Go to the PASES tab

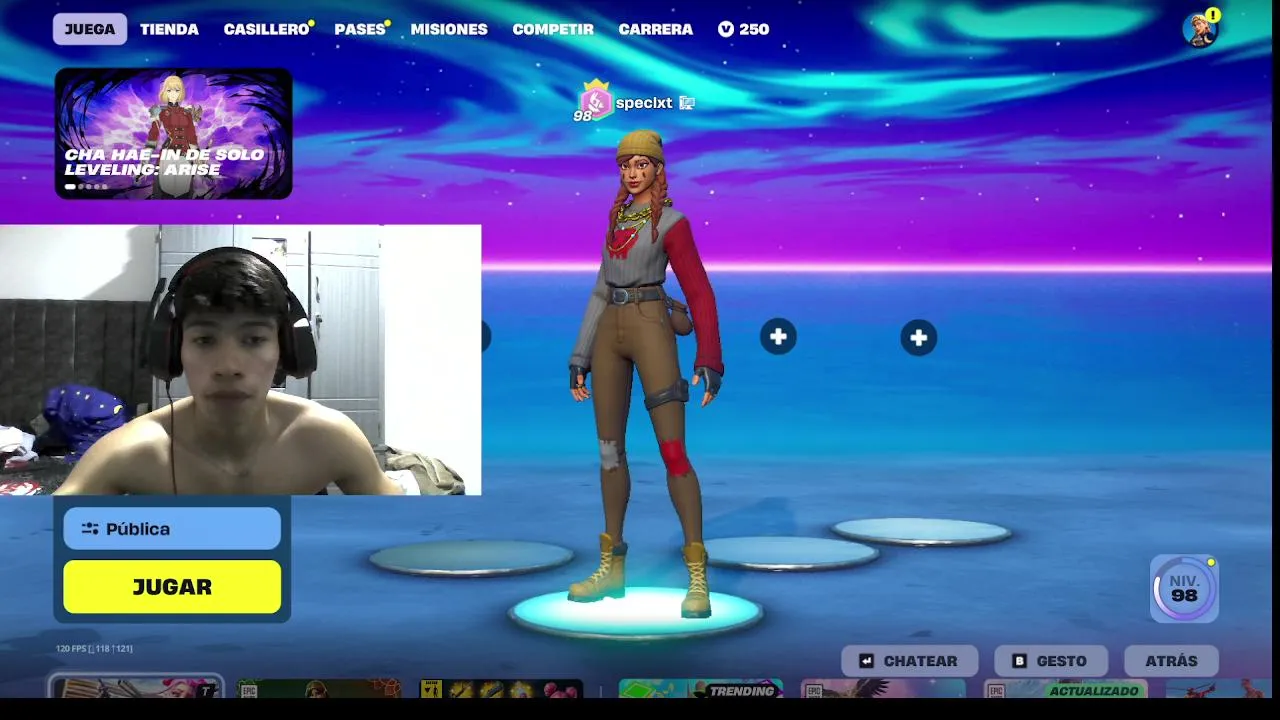pos(360,29)
